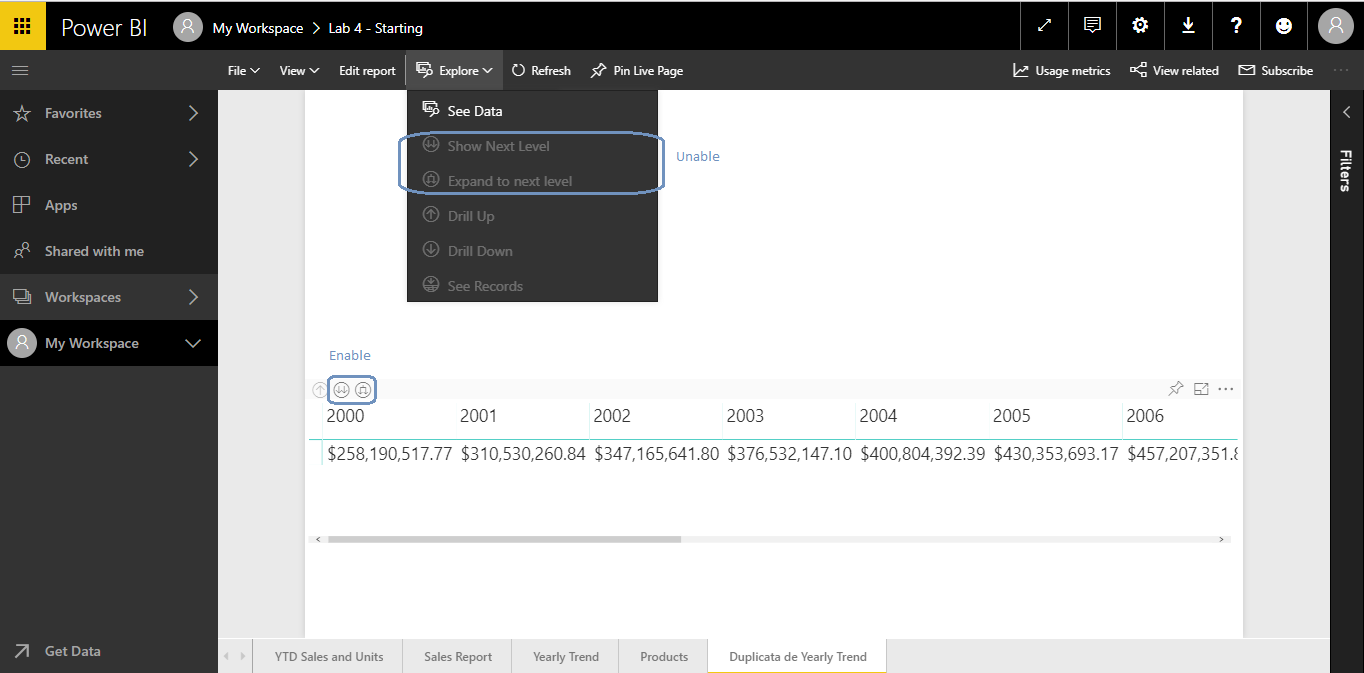Open the visual's more options ellipsis
1364x673 pixels.
(1227, 389)
